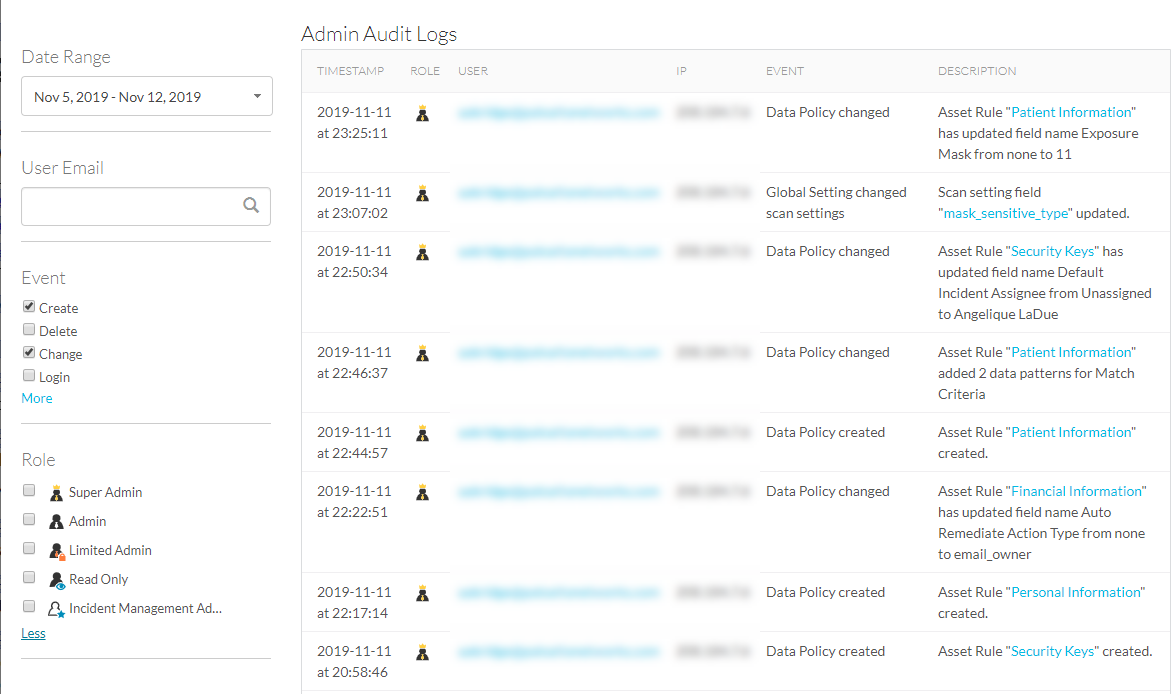Enable the Delete event checkbox
Image resolution: width=1173 pixels, height=694 pixels.
tap(29, 330)
